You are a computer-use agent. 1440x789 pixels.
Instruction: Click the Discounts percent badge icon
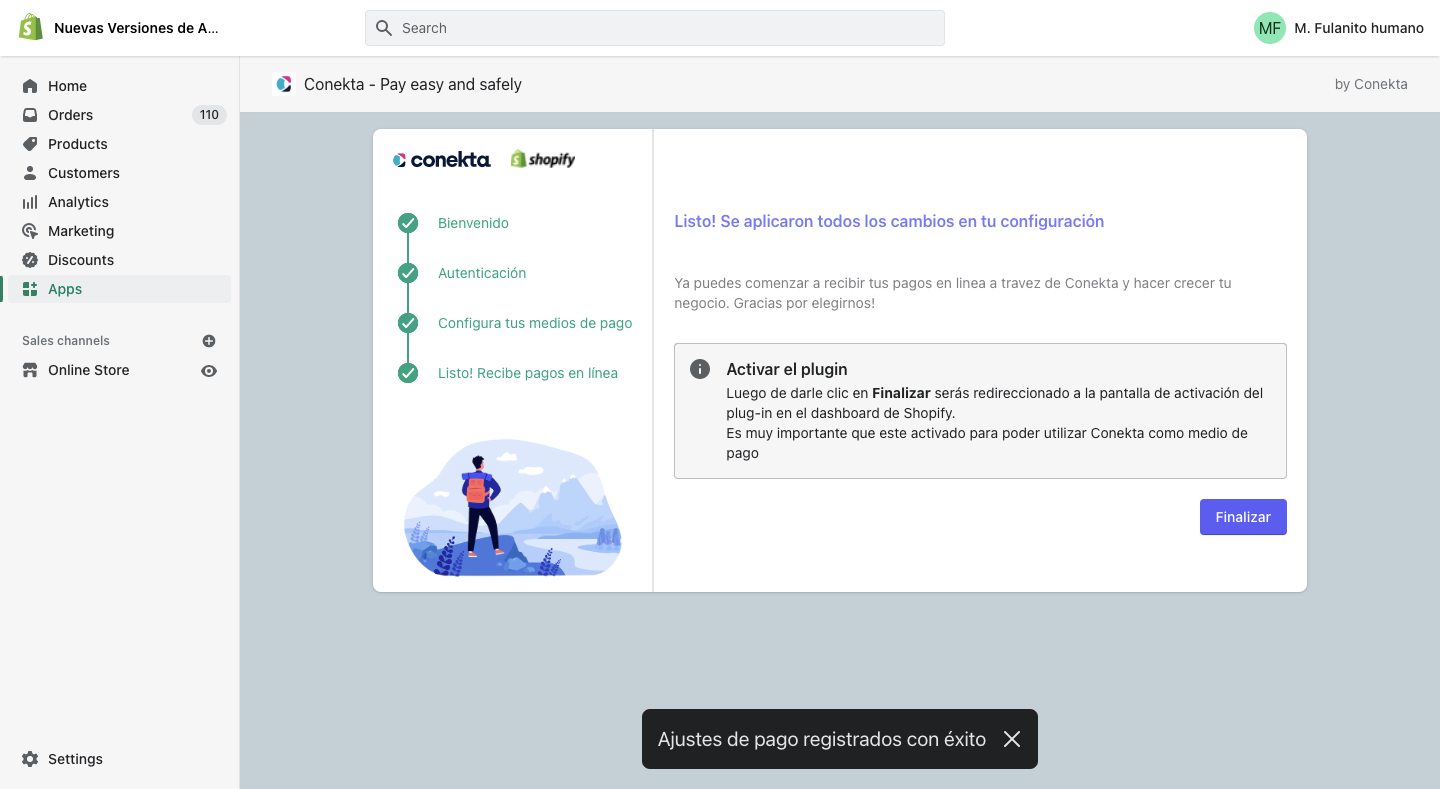coord(30,260)
